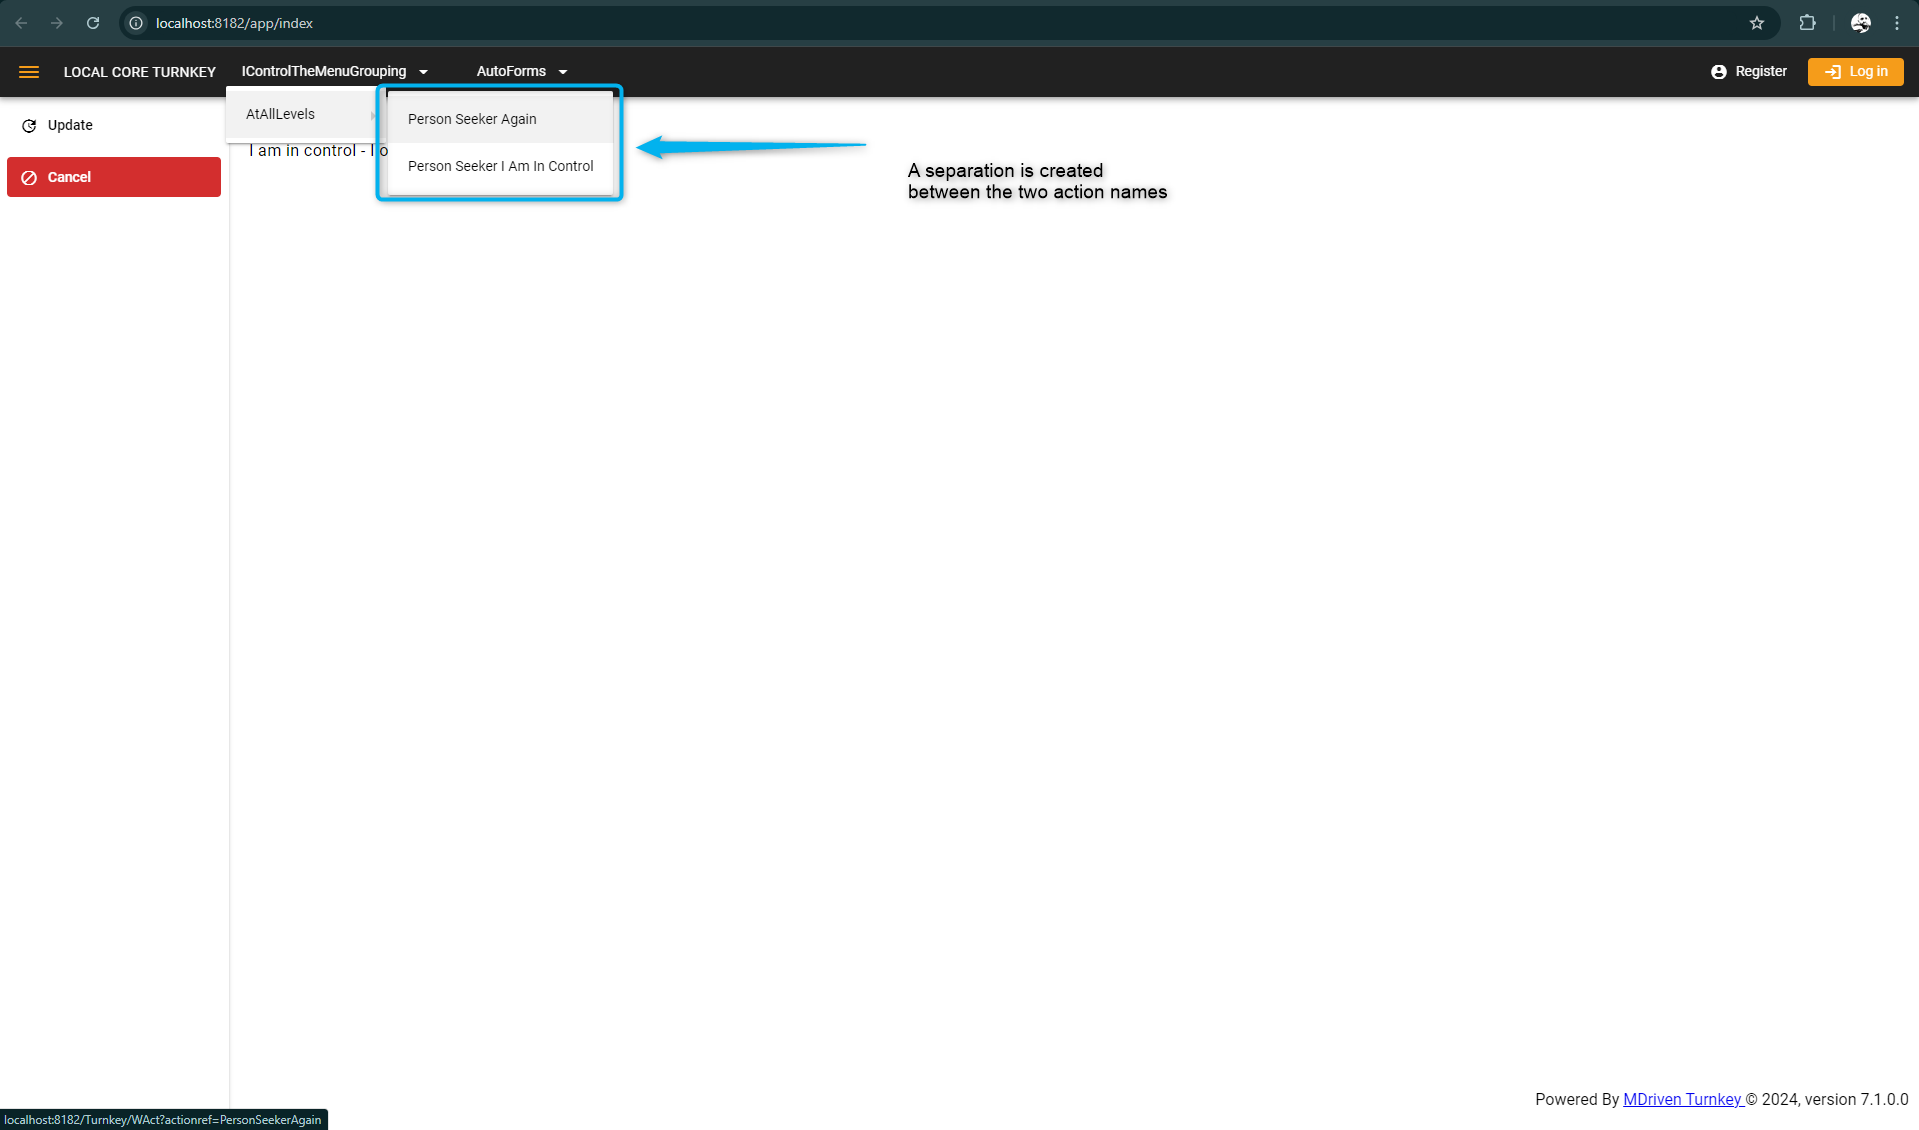1919x1130 pixels.
Task: Open the hamburger sidebar menu icon
Action: (29, 72)
